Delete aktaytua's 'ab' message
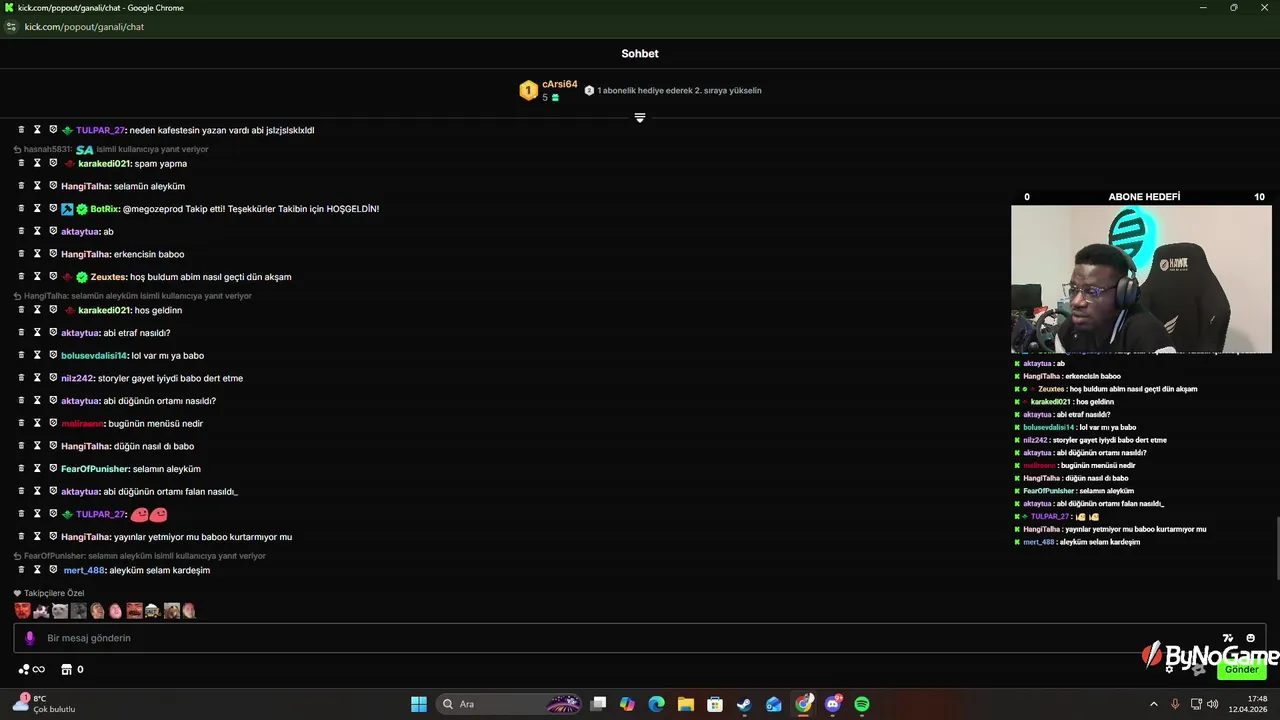The height and width of the screenshot is (720, 1280). pos(21,231)
